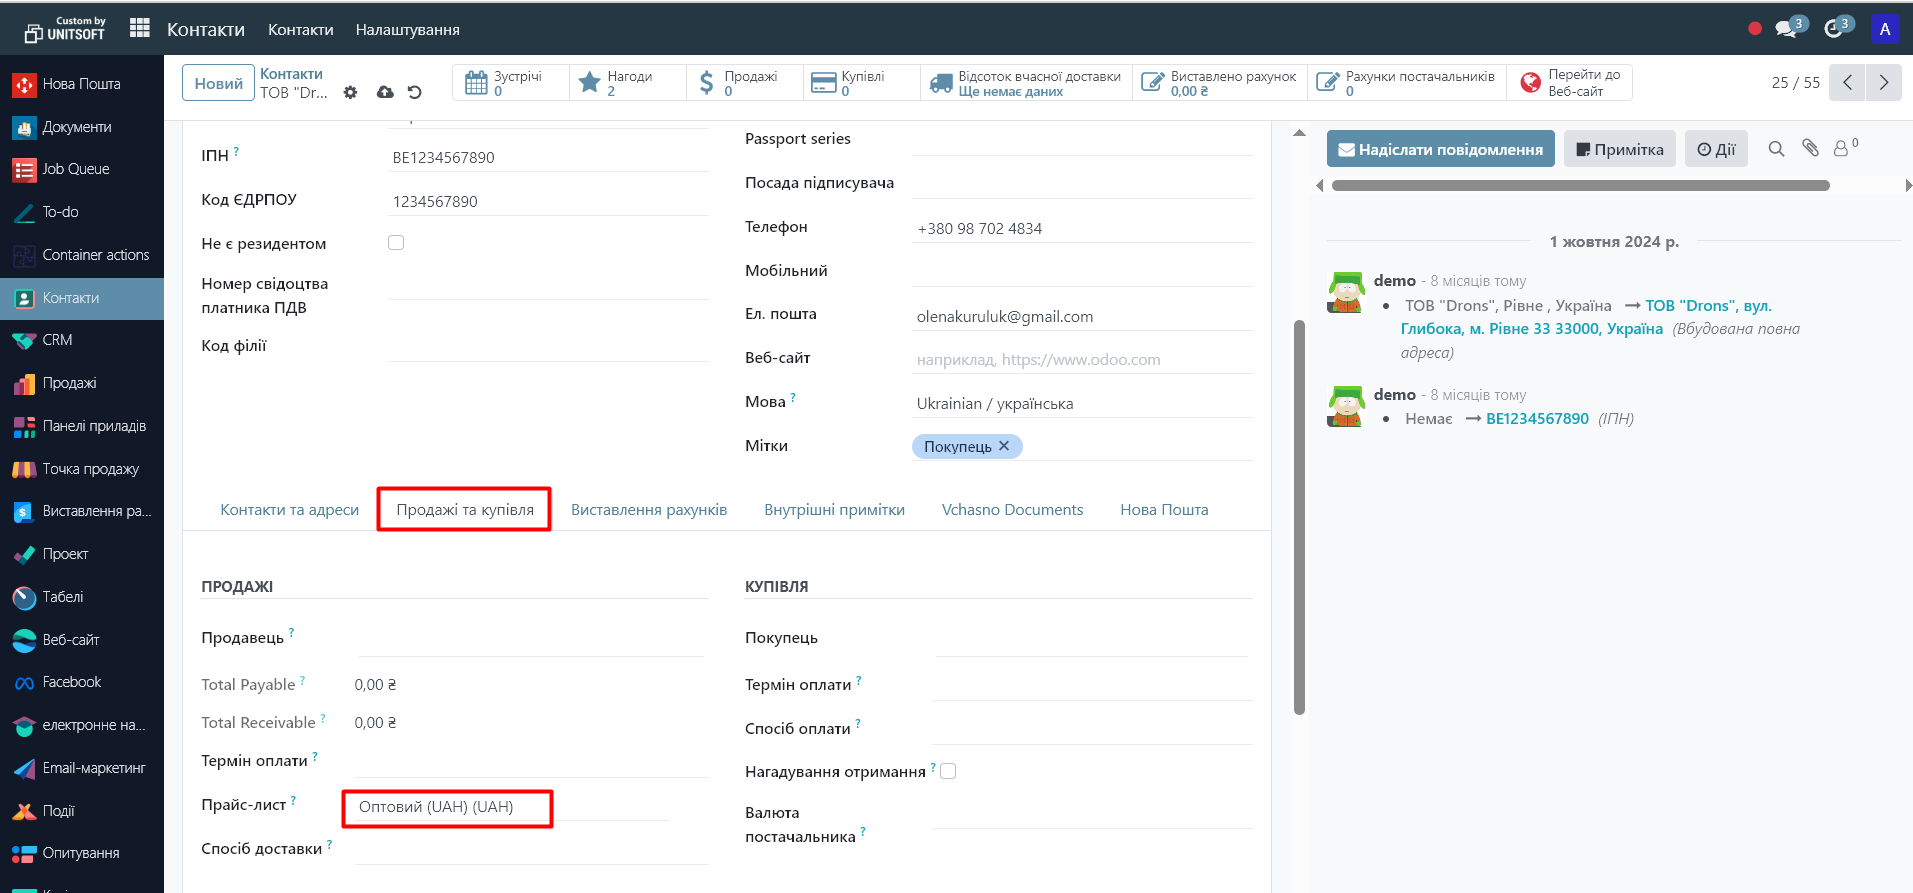Click the paperclip attachments icon
The image size is (1913, 893).
tap(1810, 148)
